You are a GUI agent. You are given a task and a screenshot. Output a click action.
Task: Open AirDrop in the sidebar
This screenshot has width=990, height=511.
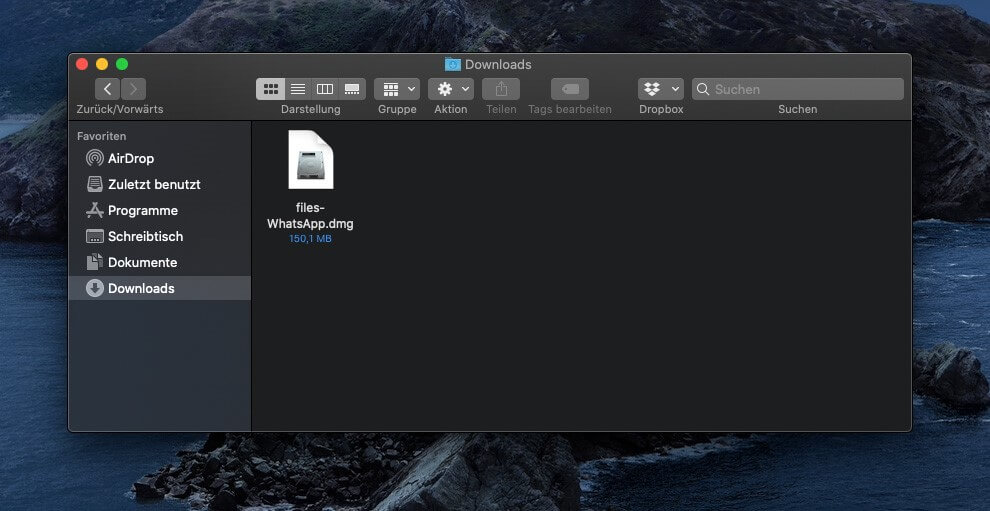pos(159,158)
